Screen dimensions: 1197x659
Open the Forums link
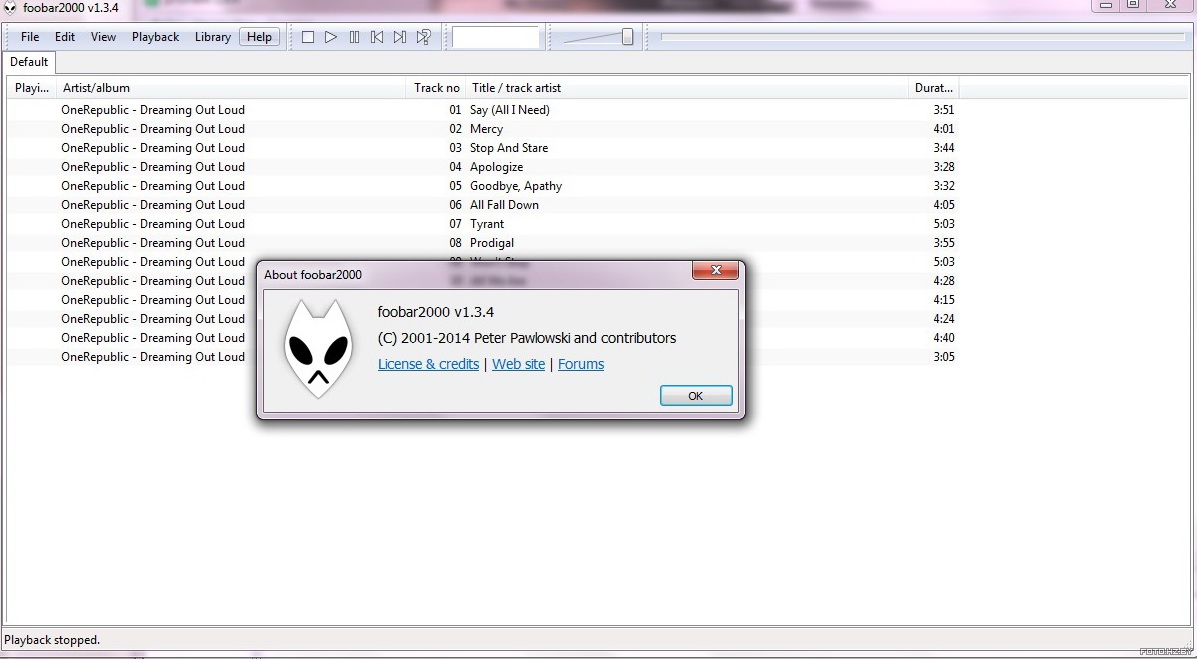[x=581, y=364]
